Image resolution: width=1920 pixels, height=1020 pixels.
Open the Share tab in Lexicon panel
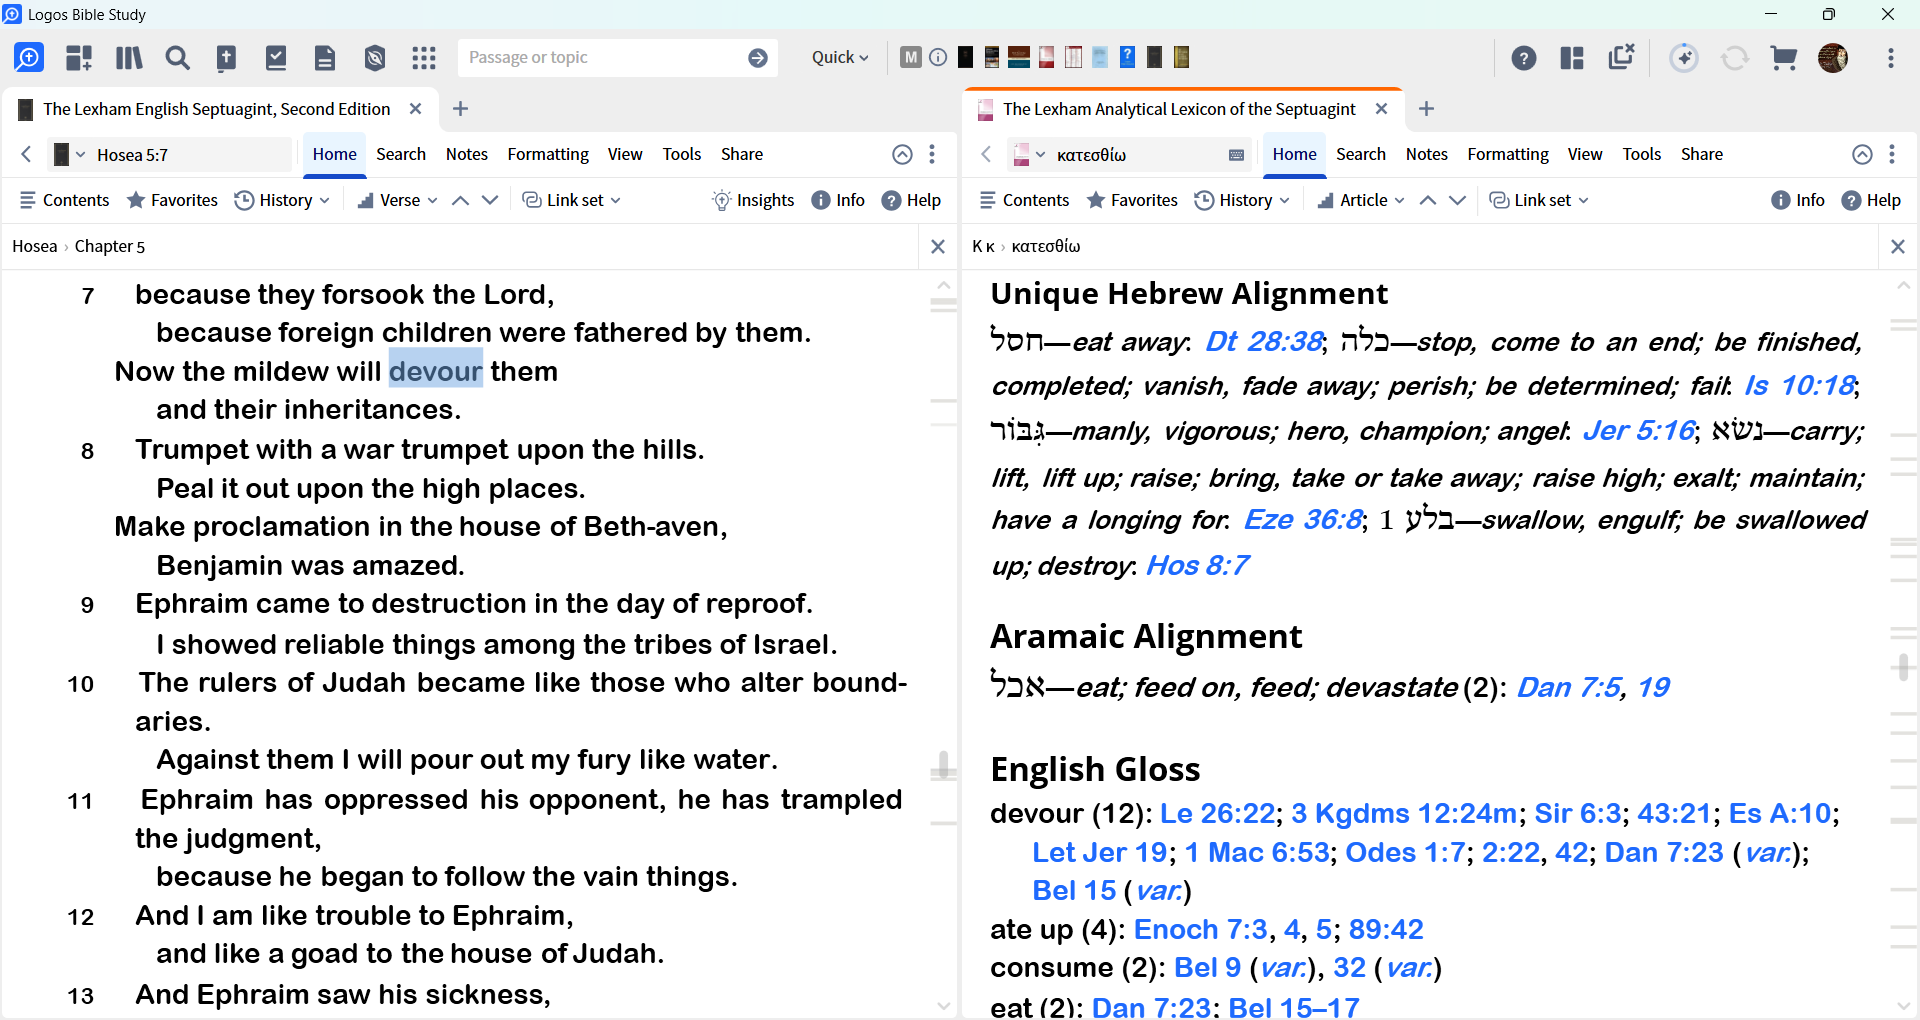[x=1702, y=154]
